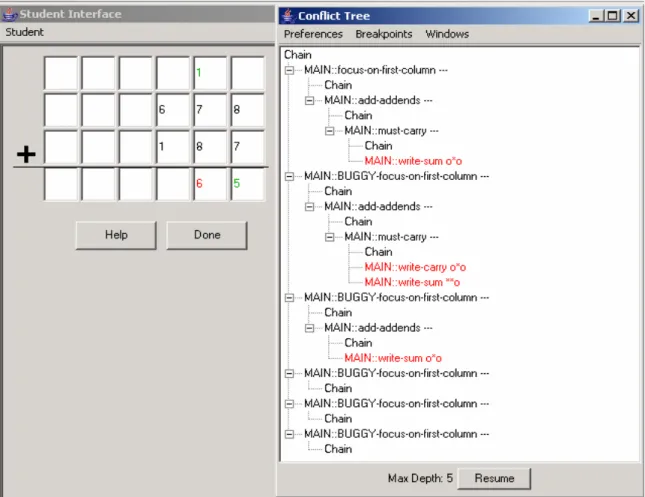Click the Resume button
The width and height of the screenshot is (645, 497).
[494, 478]
